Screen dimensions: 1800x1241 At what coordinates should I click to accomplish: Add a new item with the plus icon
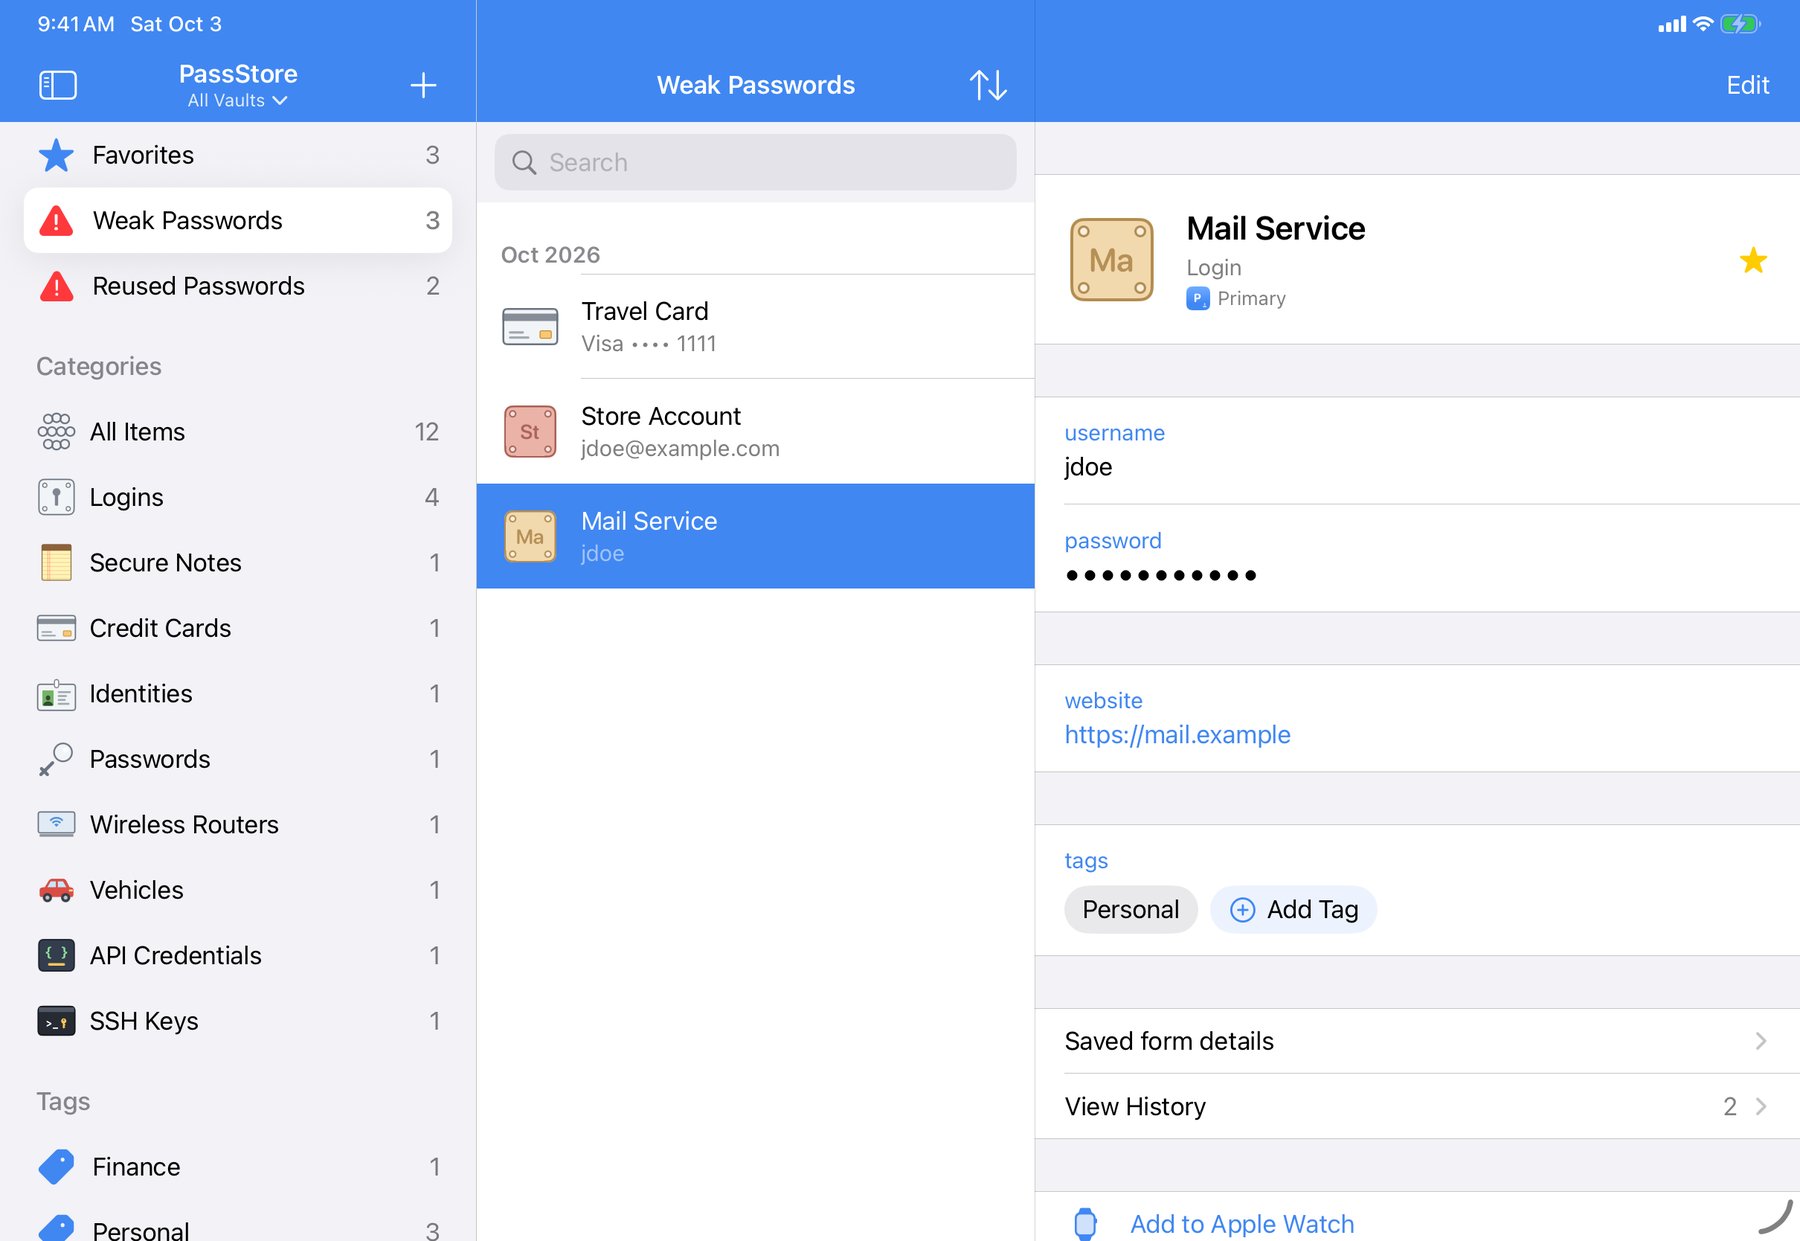(x=423, y=85)
